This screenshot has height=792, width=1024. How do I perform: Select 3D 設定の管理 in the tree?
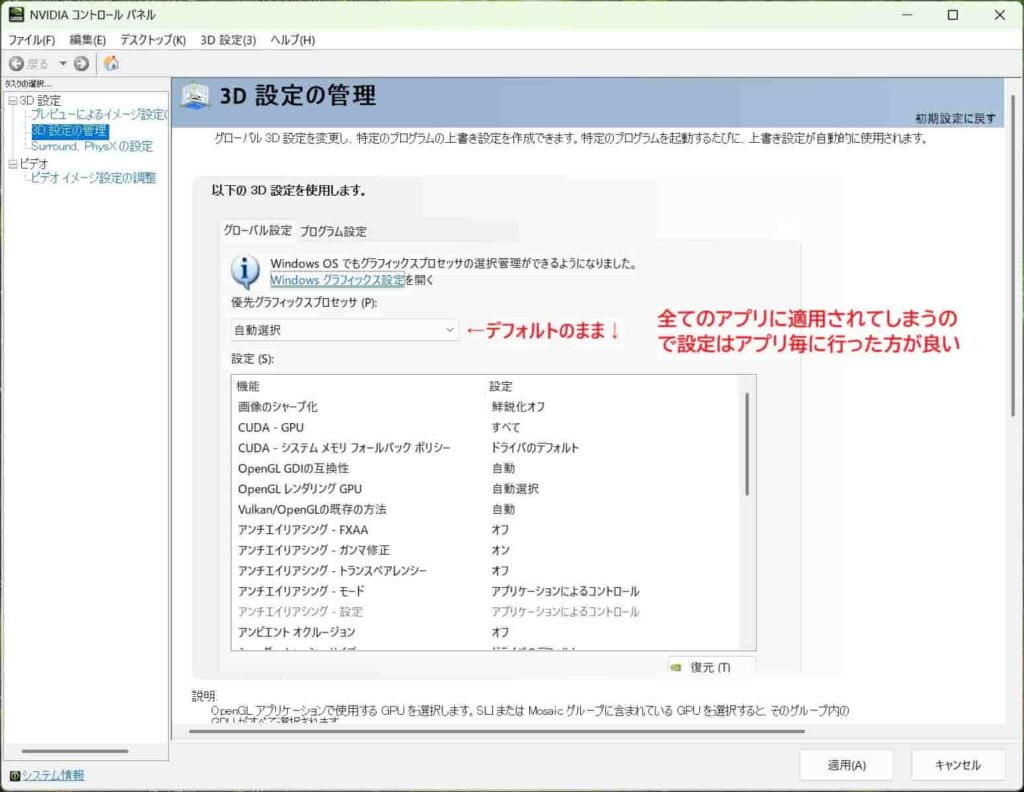click(69, 131)
